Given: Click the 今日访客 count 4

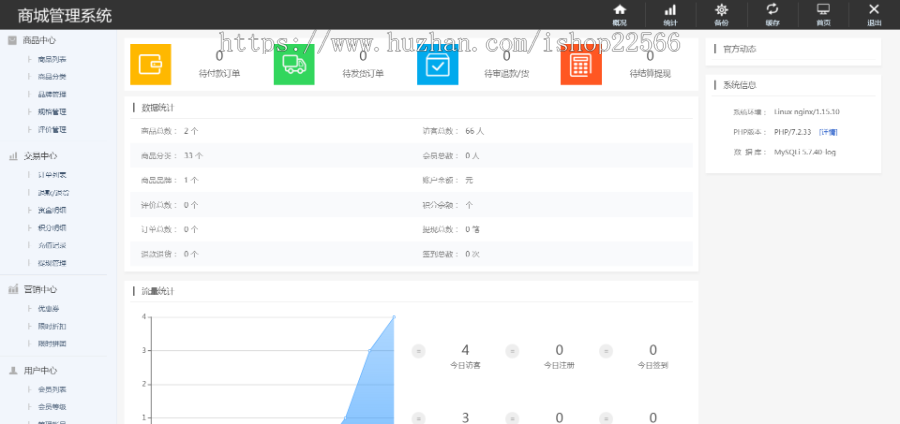Looking at the screenshot, I should click(465, 350).
